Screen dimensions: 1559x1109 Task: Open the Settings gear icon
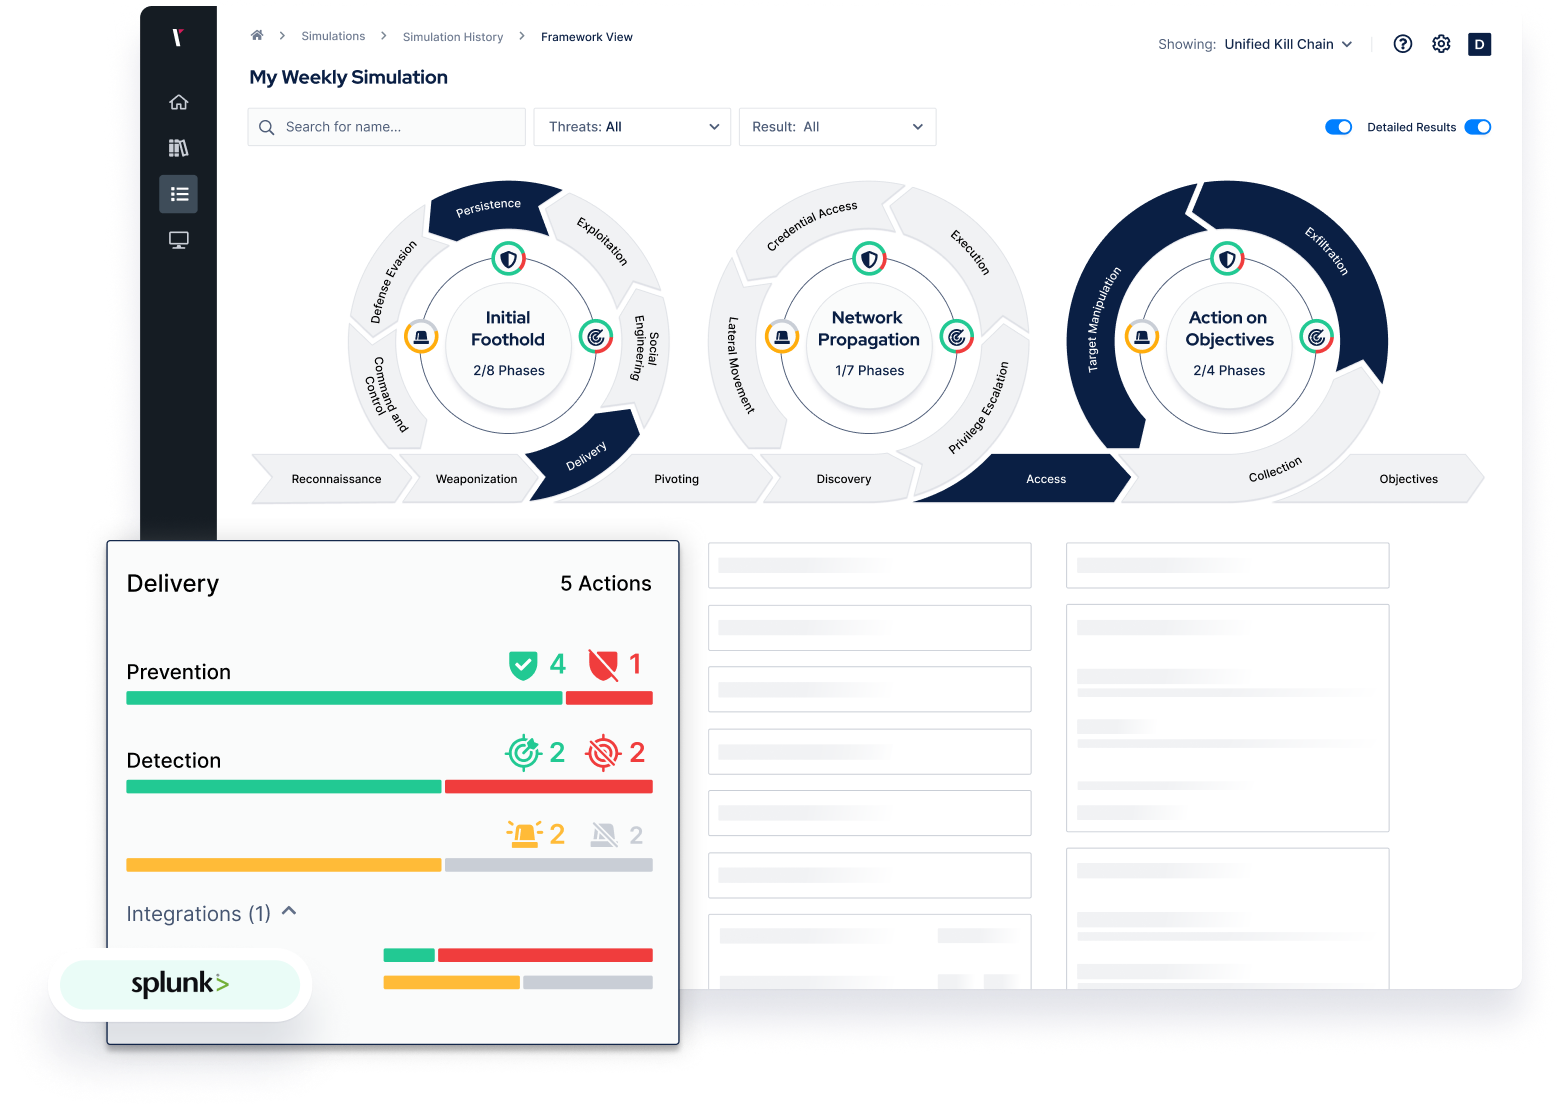1441,44
